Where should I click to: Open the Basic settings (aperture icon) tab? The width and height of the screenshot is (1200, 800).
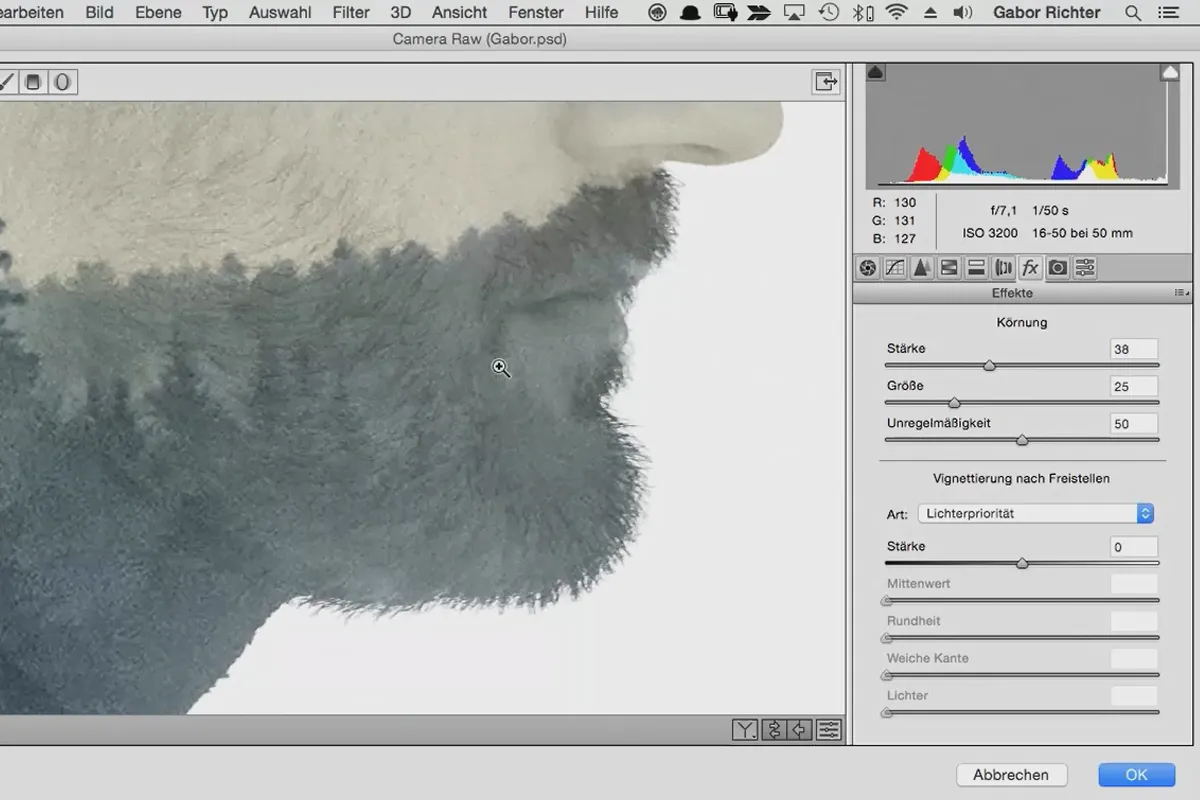(868, 268)
